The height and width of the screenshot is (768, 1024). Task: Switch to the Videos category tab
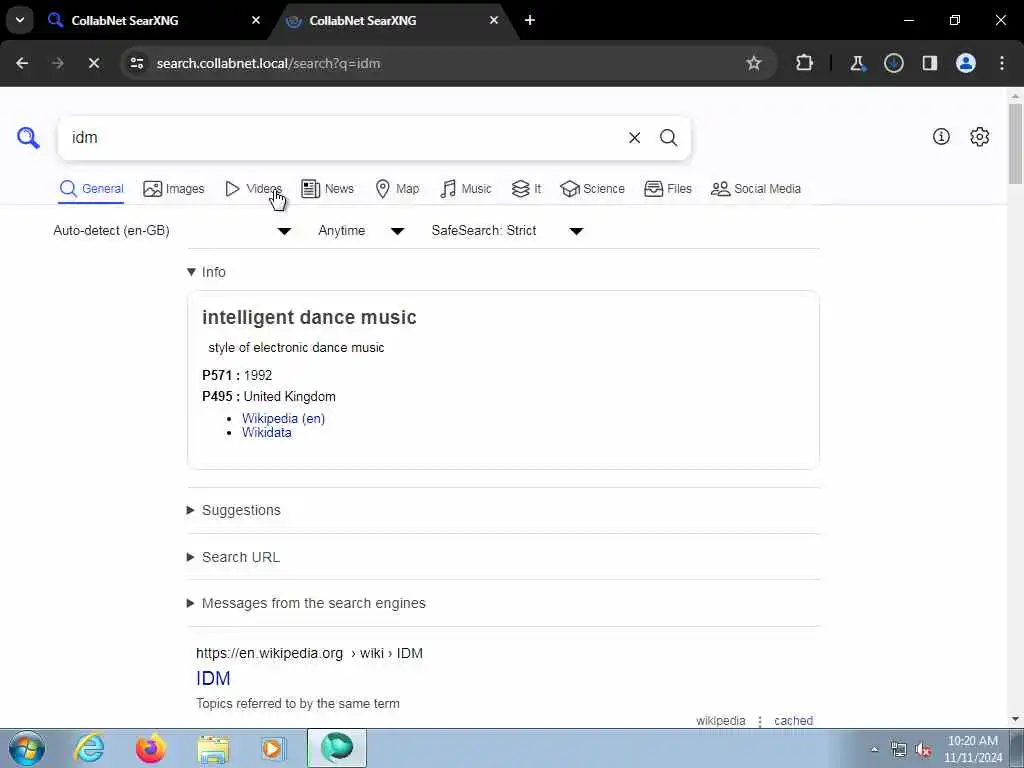coord(253,189)
